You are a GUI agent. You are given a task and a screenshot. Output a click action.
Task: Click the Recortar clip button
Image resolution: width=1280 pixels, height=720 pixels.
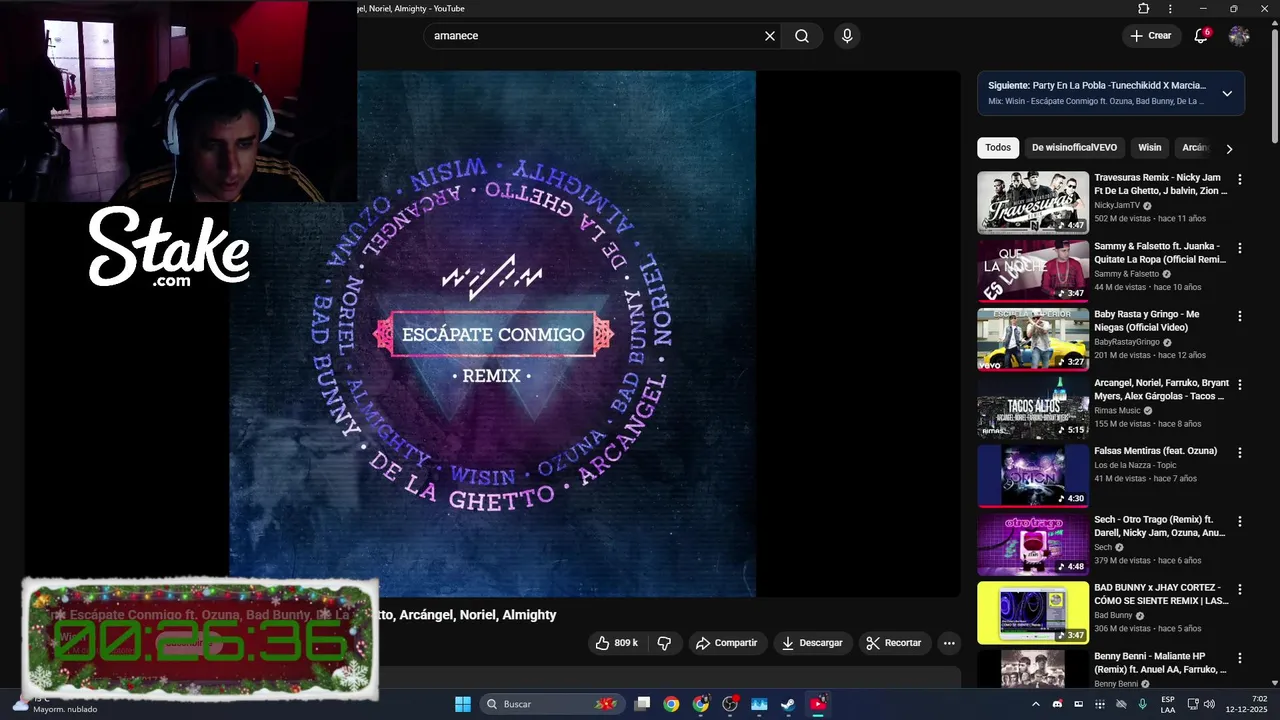pos(893,643)
